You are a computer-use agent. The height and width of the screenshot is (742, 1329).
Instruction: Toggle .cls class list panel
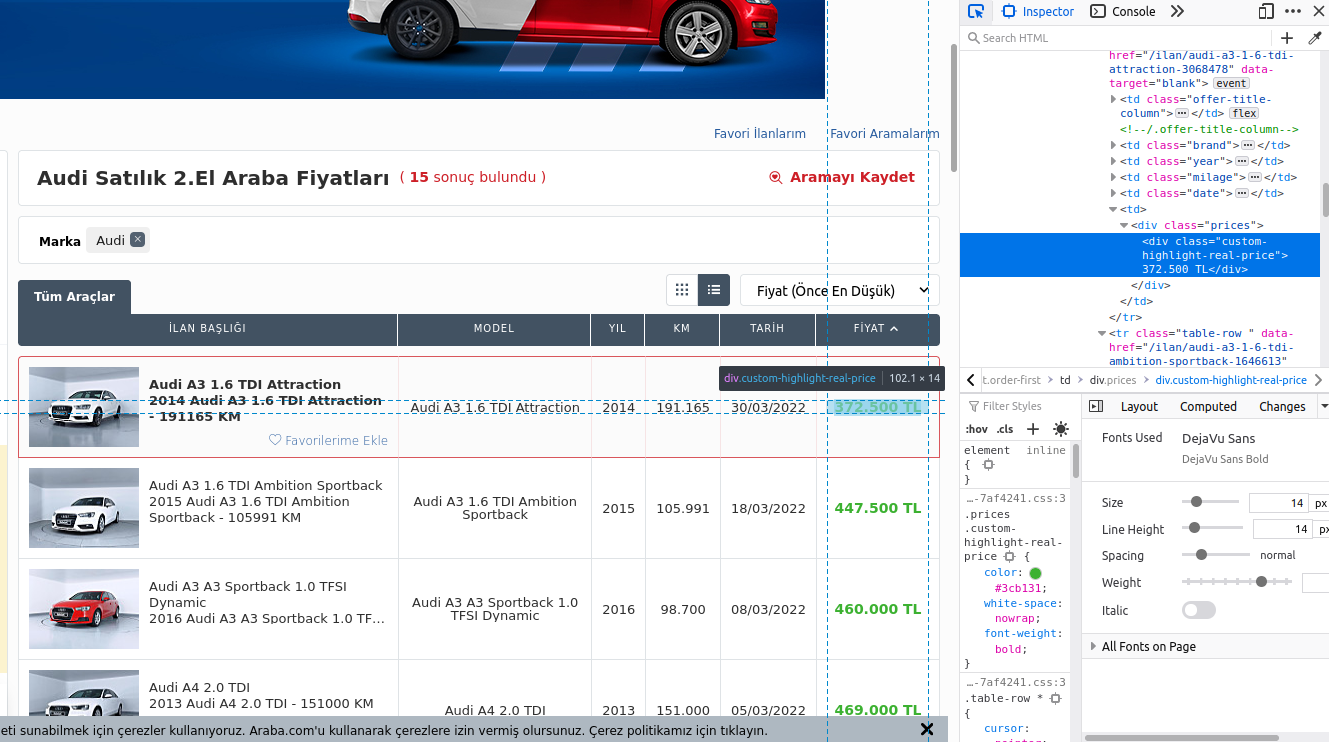pos(1005,429)
